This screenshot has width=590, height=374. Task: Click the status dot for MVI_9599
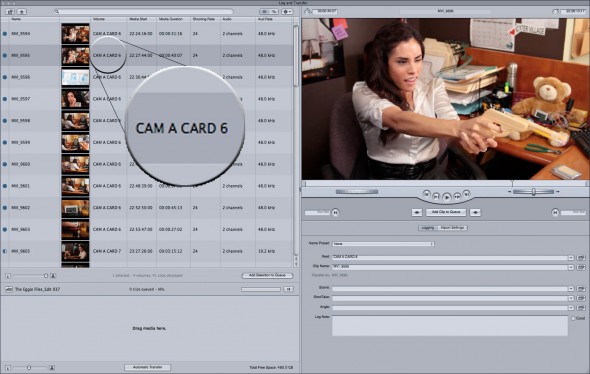click(x=5, y=143)
